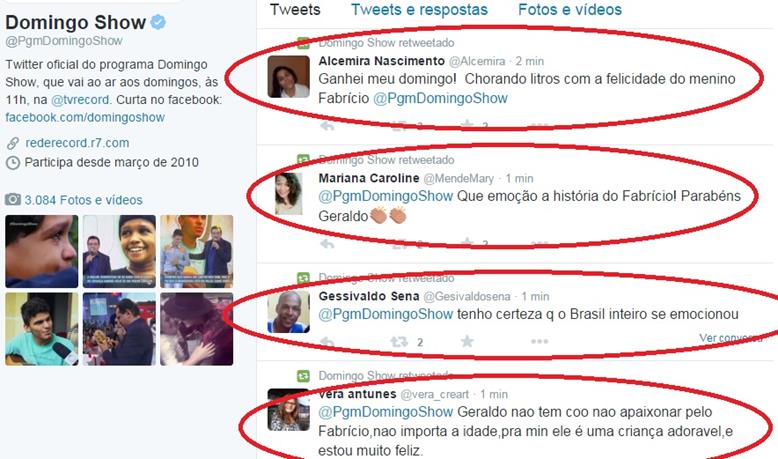Expand the Ver conversa link
The height and width of the screenshot is (459, 778).
pyautogui.click(x=730, y=338)
